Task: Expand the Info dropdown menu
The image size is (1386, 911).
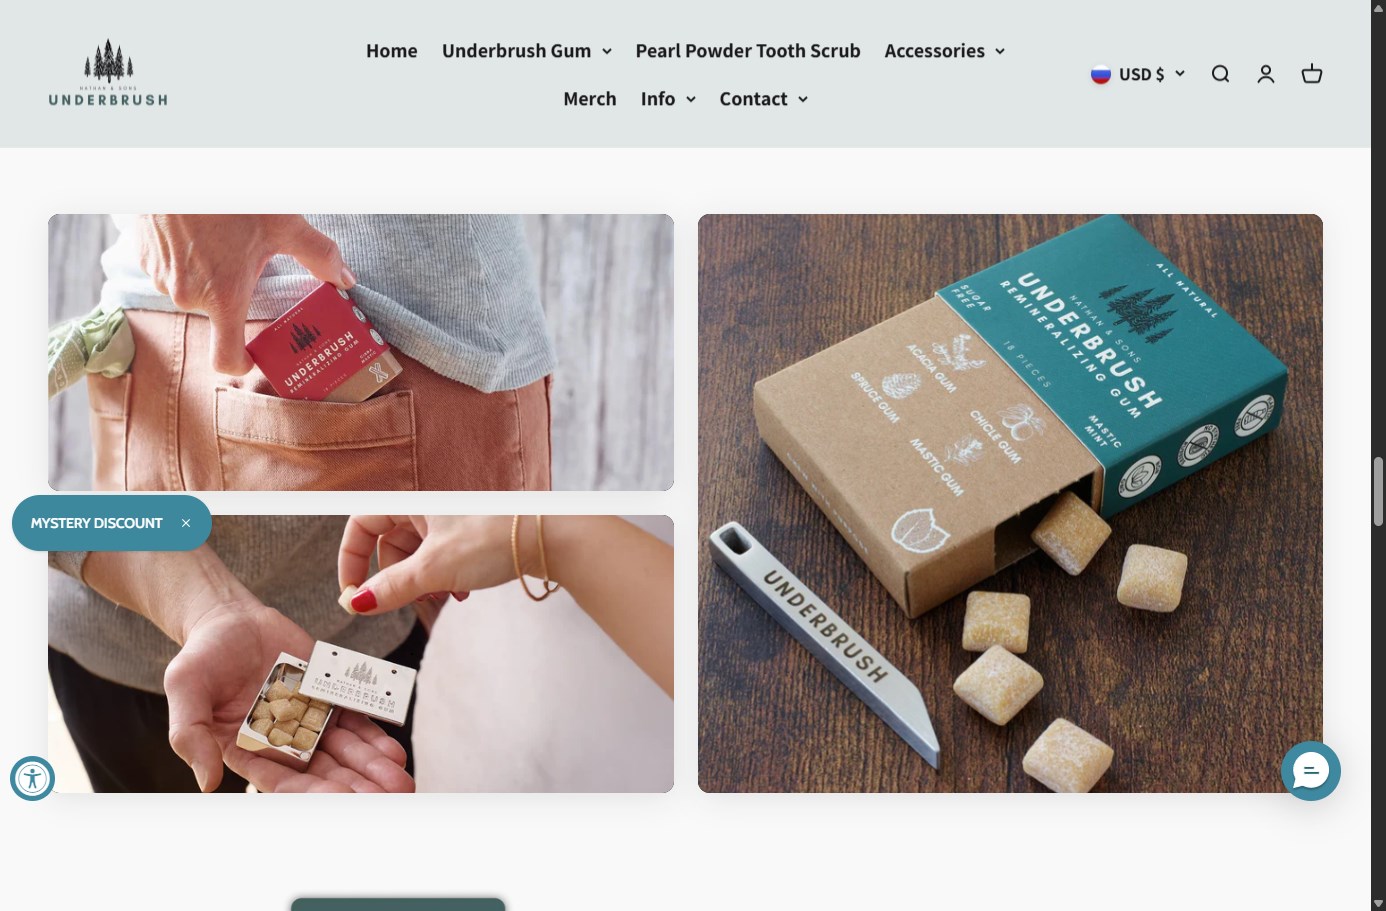Action: pyautogui.click(x=668, y=99)
